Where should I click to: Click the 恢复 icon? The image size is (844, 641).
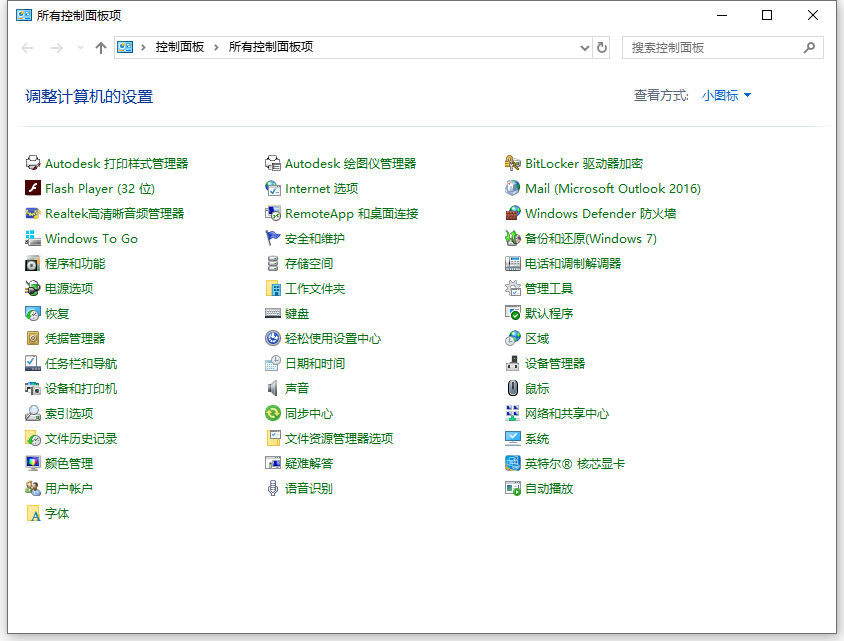33,314
